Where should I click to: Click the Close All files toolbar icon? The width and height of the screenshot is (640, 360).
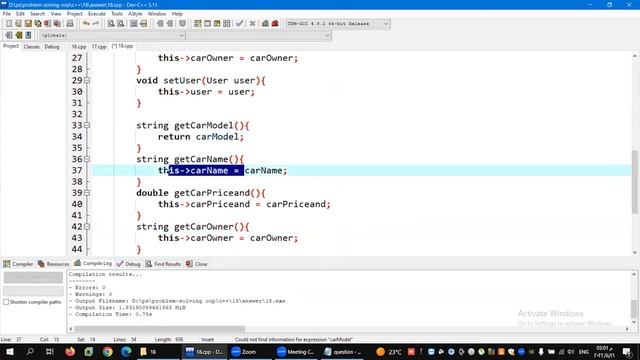click(x=58, y=24)
